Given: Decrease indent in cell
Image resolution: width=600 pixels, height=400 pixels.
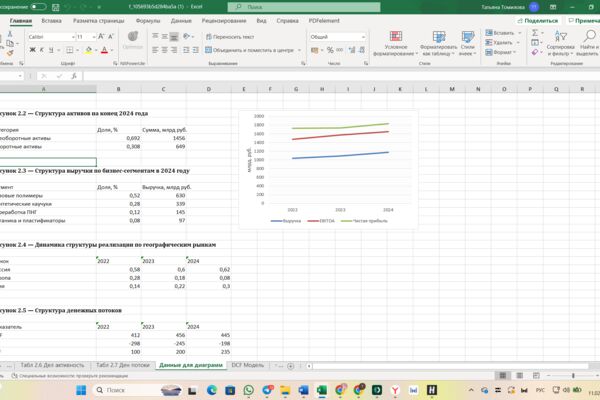Looking at the screenshot, I should pos(186,50).
